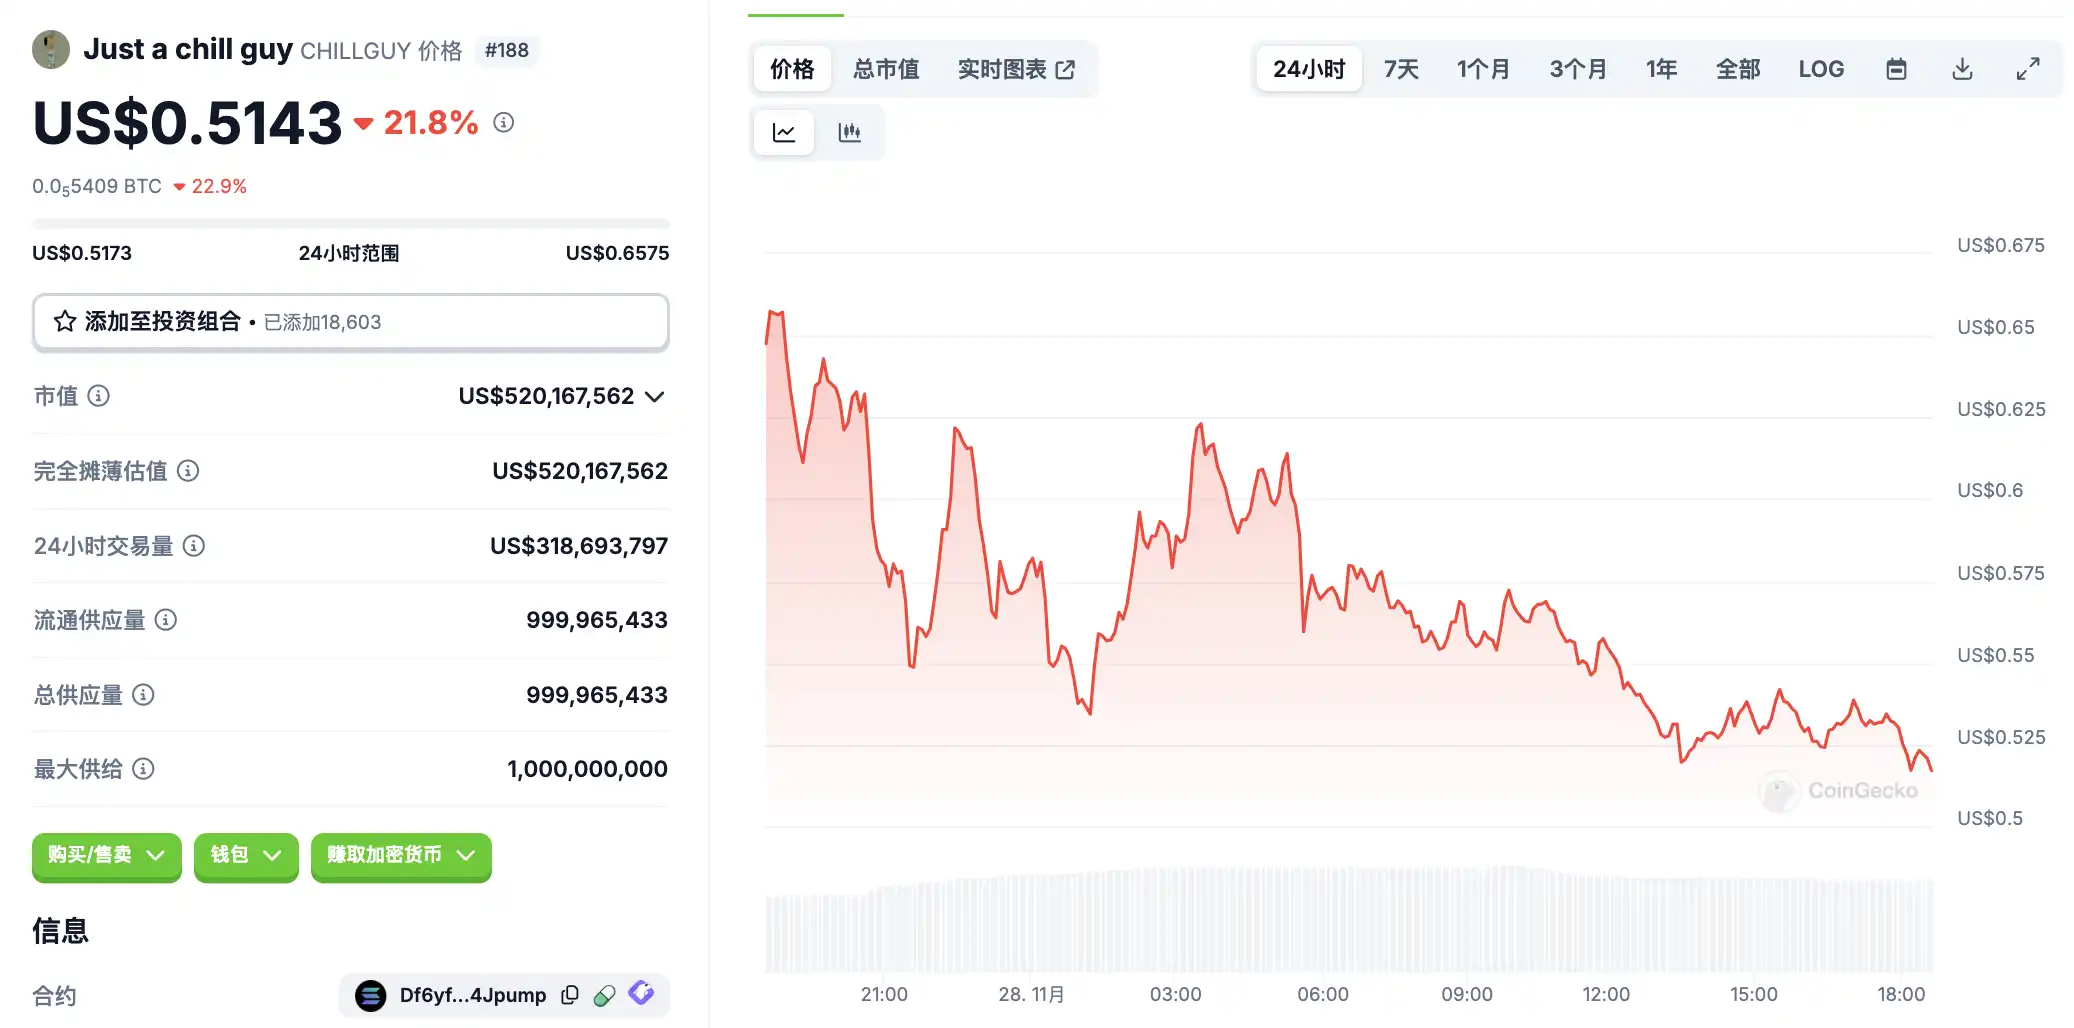Copy the contract address Df6yf...4Jpump
2074x1028 pixels.
(x=570, y=995)
